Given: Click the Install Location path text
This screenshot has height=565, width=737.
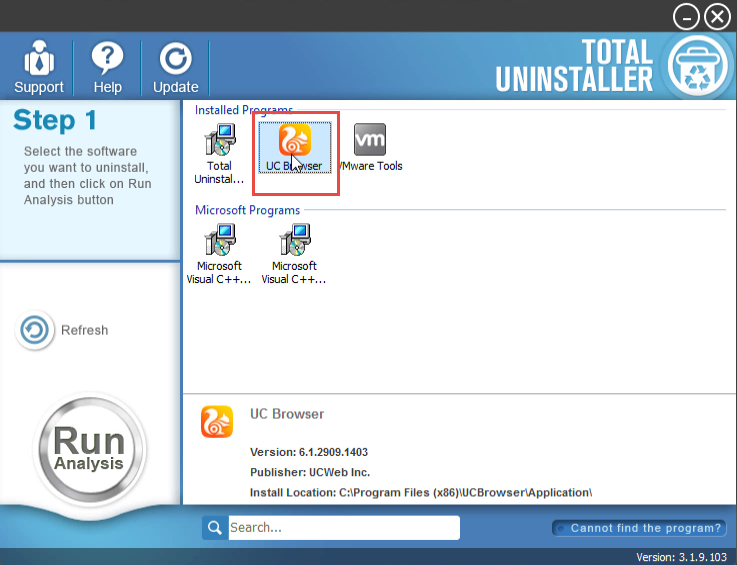Looking at the screenshot, I should 421,493.
